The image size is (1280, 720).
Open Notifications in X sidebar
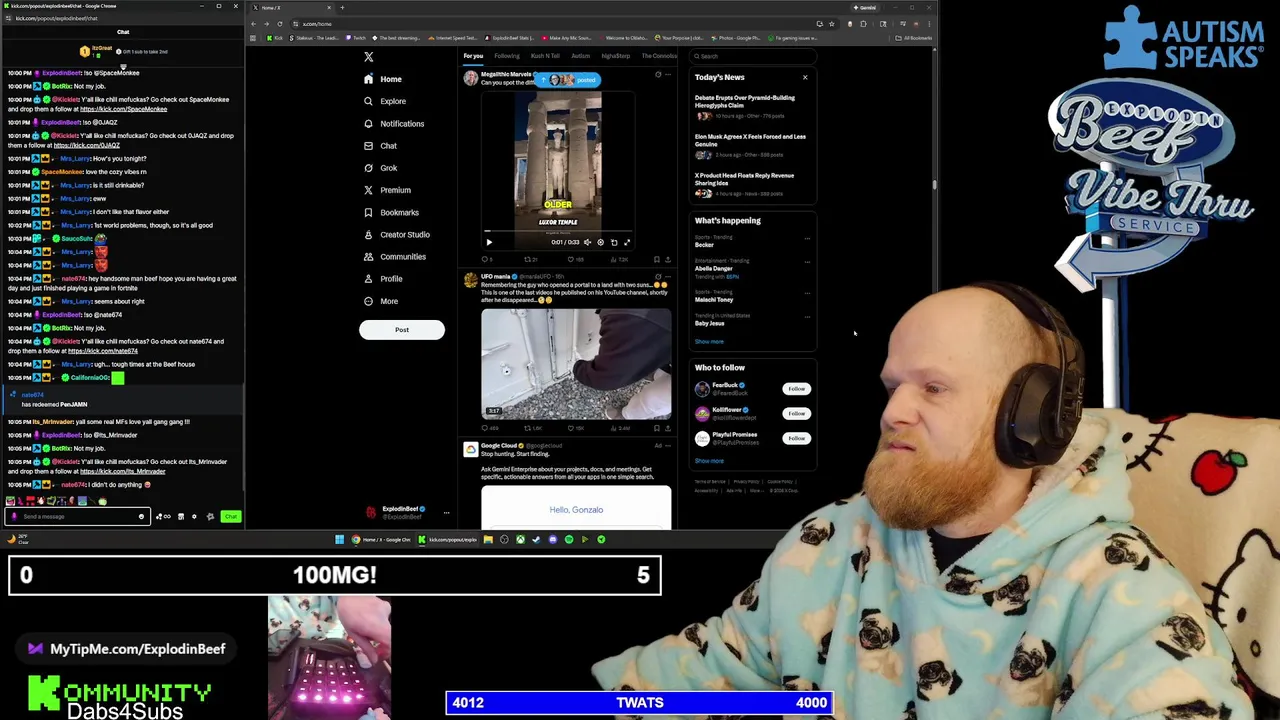(x=394, y=123)
